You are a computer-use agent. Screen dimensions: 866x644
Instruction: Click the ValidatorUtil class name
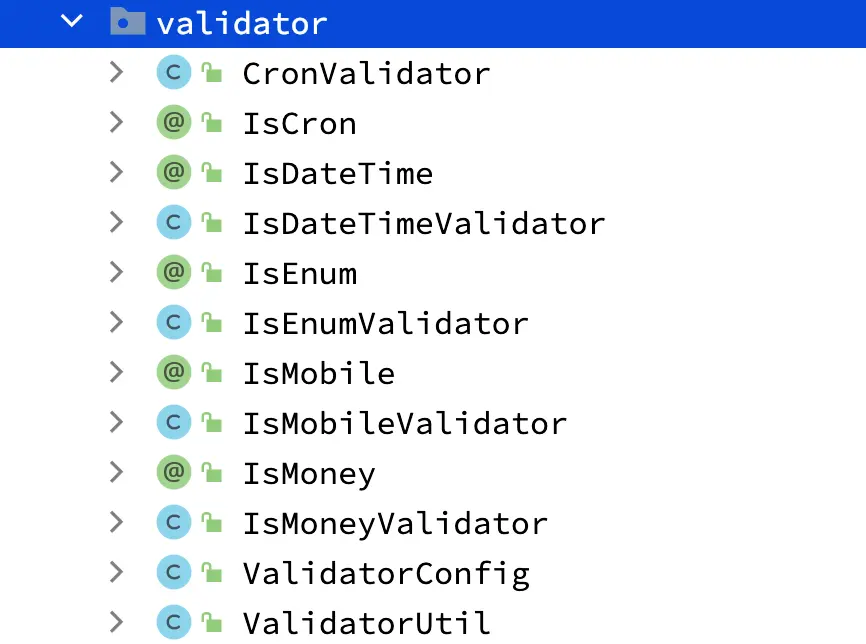point(366,623)
